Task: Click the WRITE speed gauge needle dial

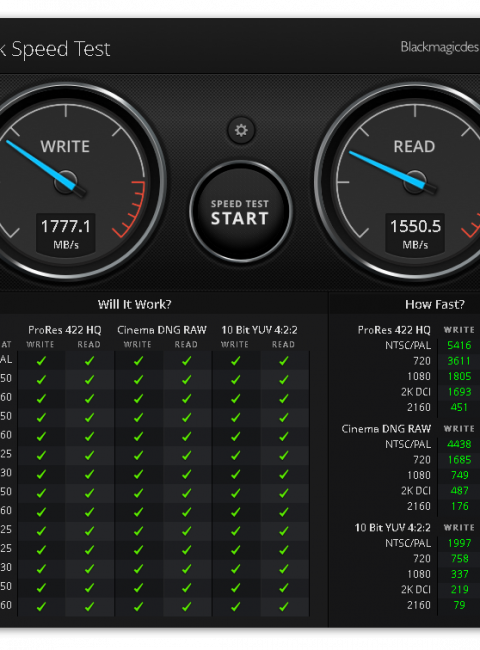Action: pyautogui.click(x=65, y=182)
